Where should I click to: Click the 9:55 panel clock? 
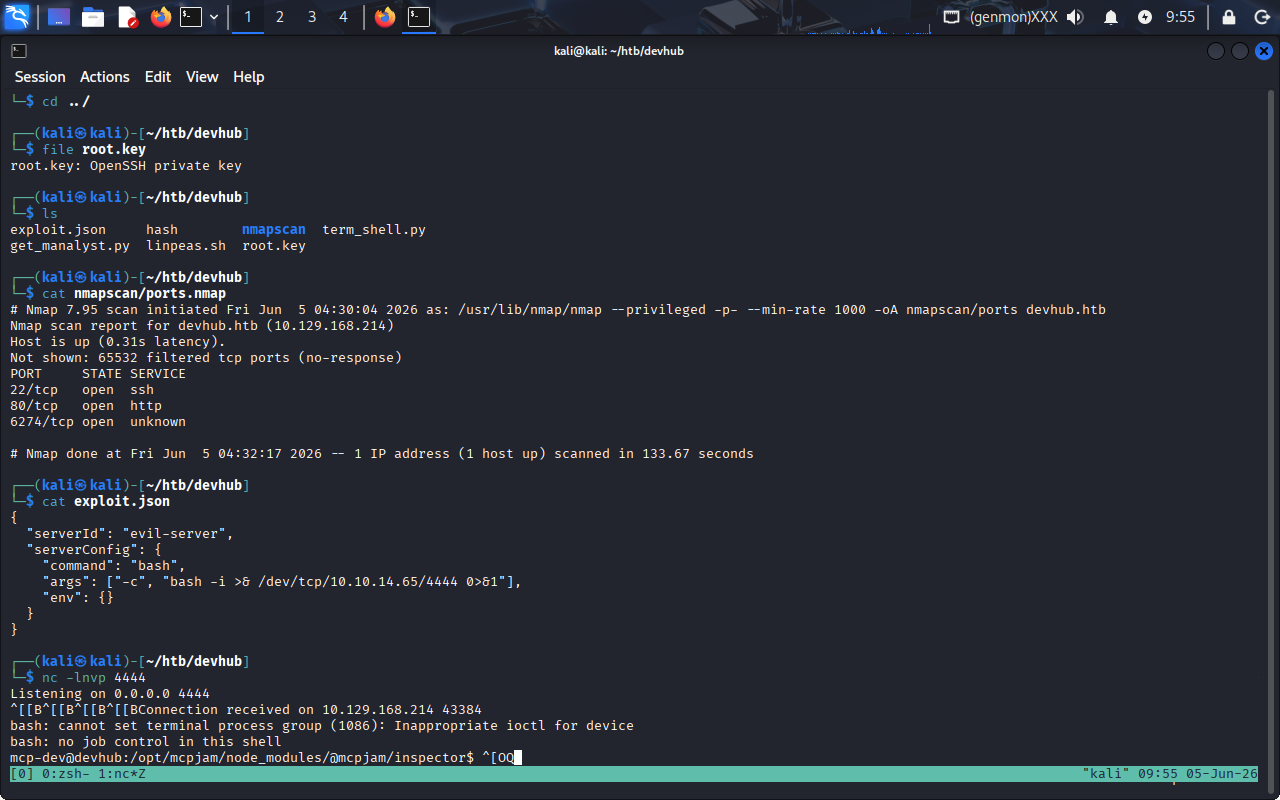point(1180,17)
